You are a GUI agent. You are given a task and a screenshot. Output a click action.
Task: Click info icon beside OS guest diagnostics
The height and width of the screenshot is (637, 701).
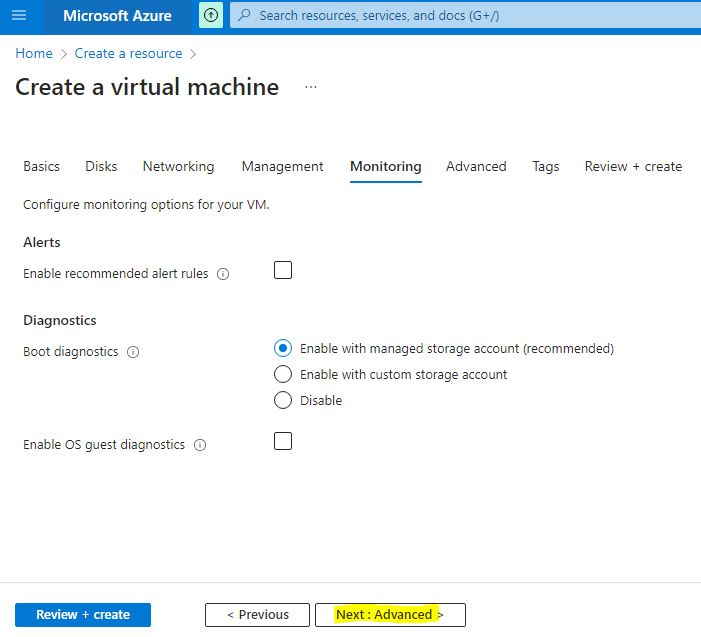click(x=200, y=445)
